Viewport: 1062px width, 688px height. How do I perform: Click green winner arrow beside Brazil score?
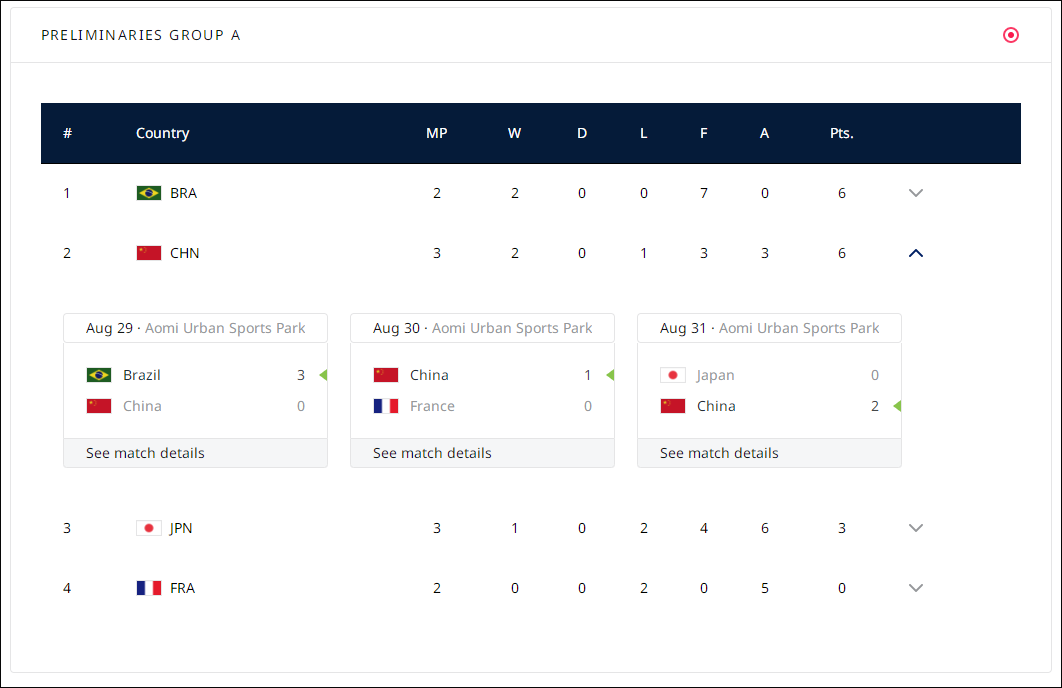pyautogui.click(x=323, y=375)
